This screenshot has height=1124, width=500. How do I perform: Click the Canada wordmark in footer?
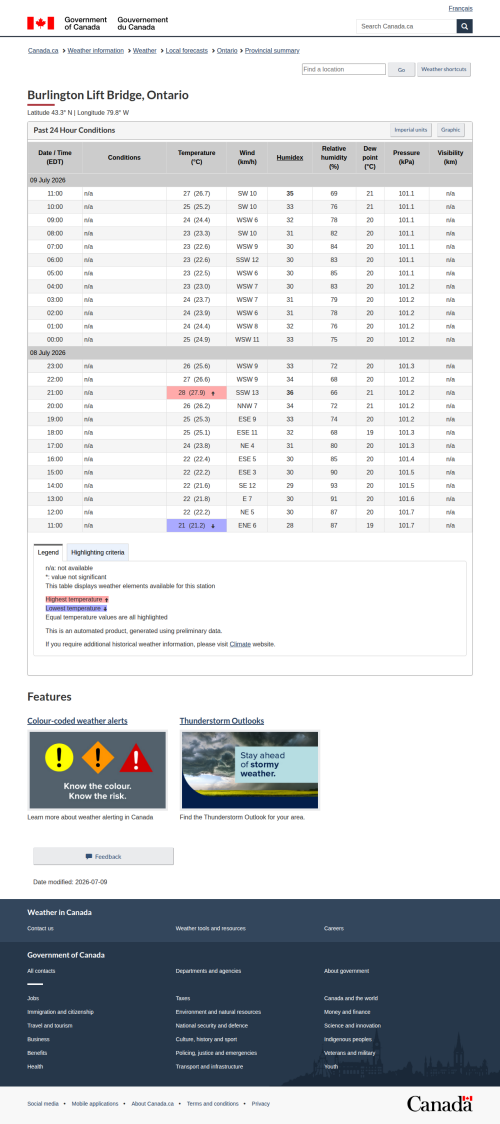(440, 1103)
